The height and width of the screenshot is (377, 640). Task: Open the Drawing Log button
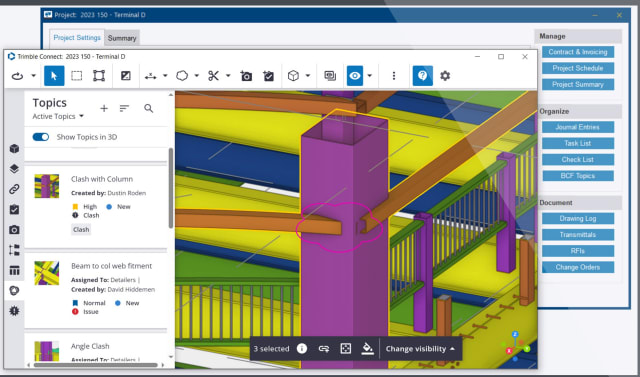(x=578, y=218)
